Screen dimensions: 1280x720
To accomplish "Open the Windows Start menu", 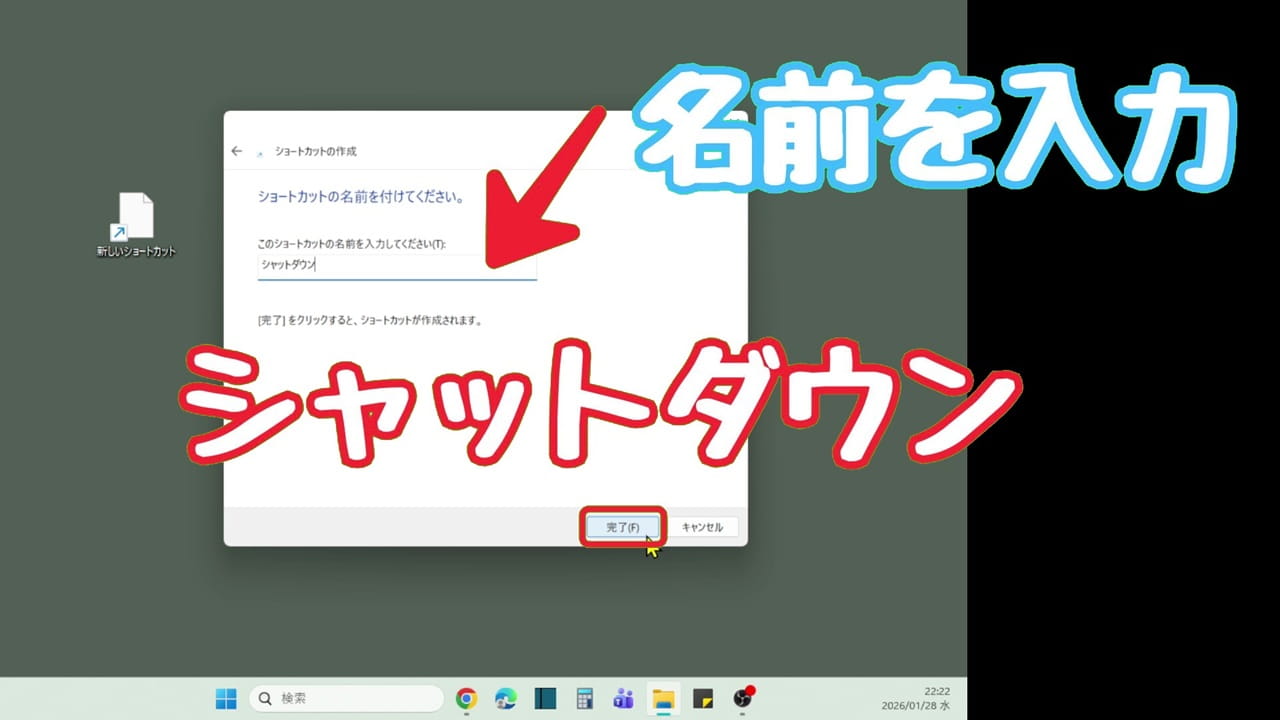I will tap(226, 699).
